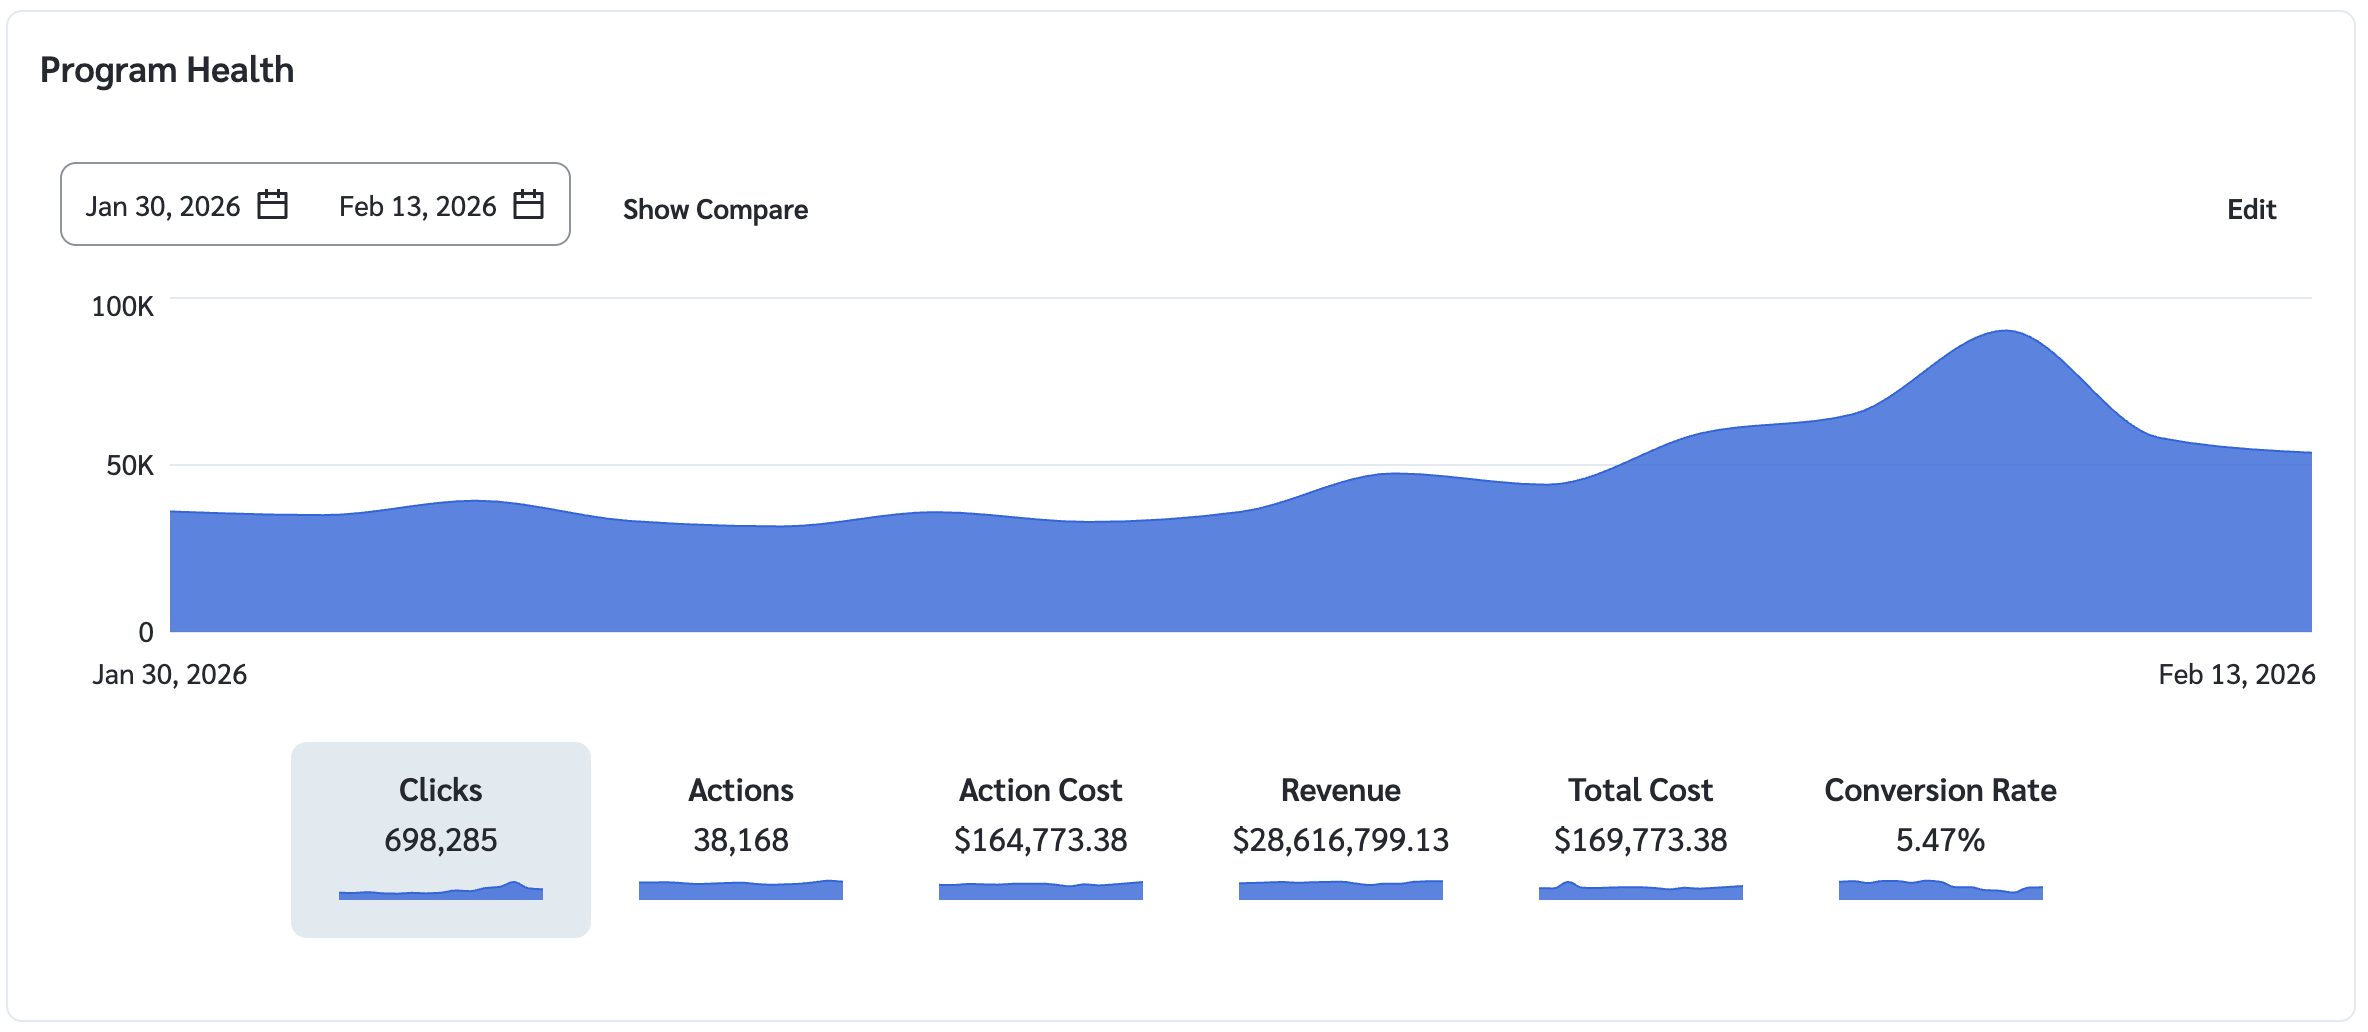Click the Revenue sparkline thumbnail
Screen dimensions: 2368x1032
[1340, 890]
